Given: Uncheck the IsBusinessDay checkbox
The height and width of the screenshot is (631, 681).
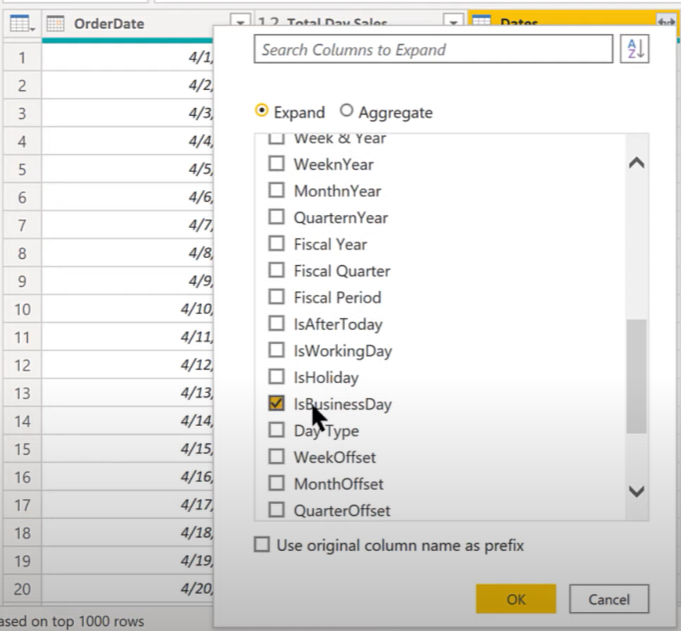Looking at the screenshot, I should 276,403.
